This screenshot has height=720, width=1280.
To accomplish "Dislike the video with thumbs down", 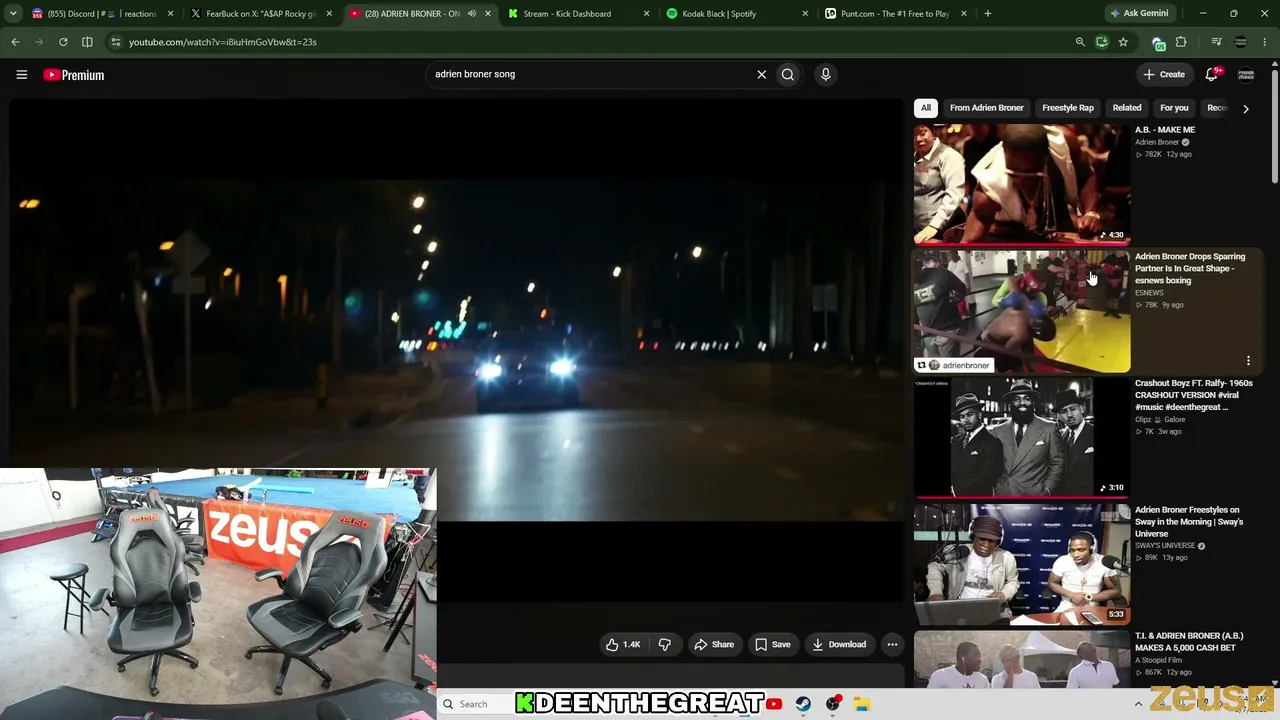I will coord(665,644).
